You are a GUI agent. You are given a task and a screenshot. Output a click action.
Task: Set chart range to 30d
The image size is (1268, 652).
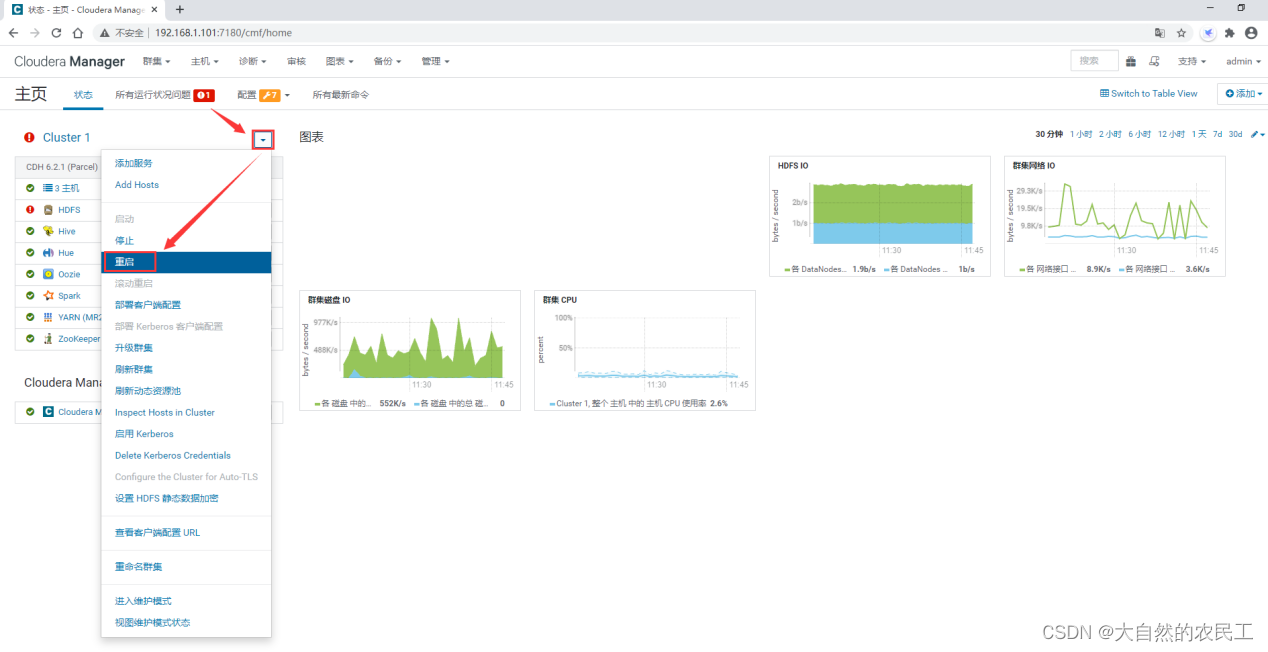tap(1236, 134)
